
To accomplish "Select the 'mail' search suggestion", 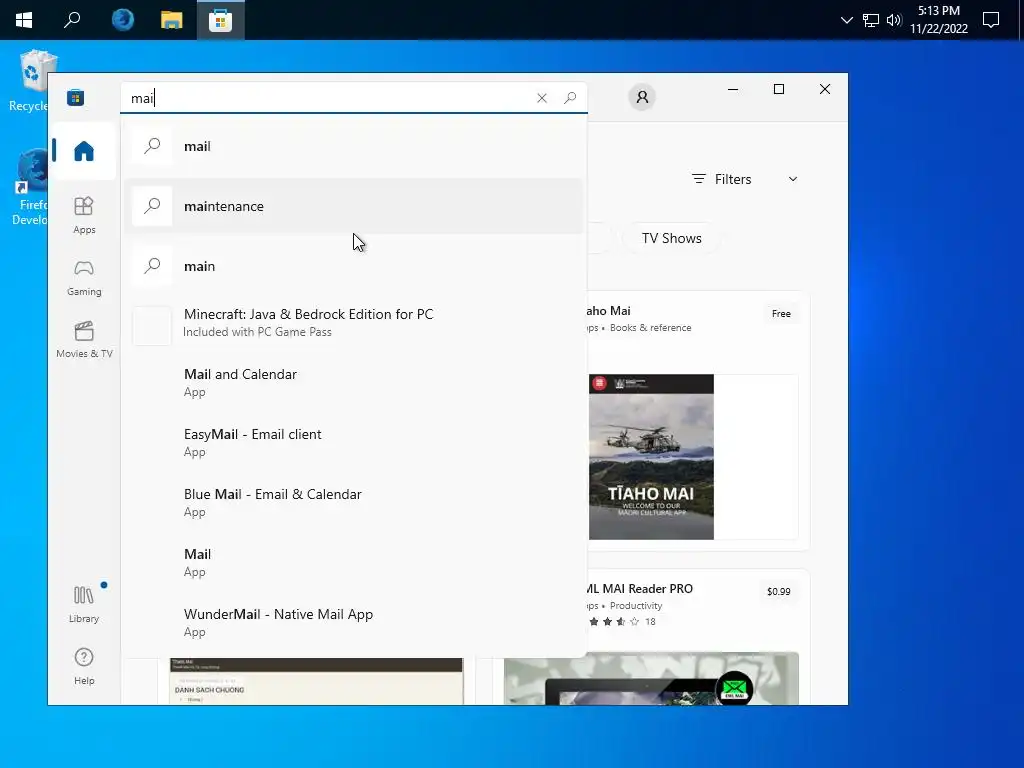I will (353, 146).
